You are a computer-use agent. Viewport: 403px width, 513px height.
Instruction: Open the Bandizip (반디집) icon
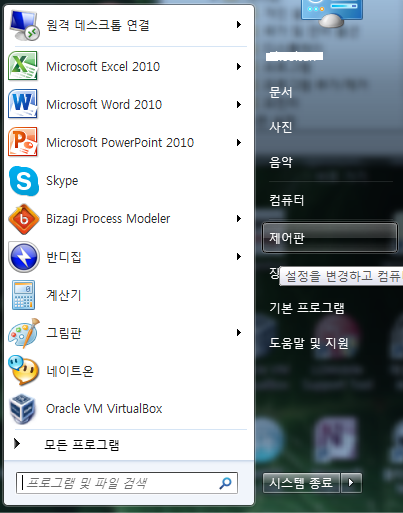coord(23,257)
